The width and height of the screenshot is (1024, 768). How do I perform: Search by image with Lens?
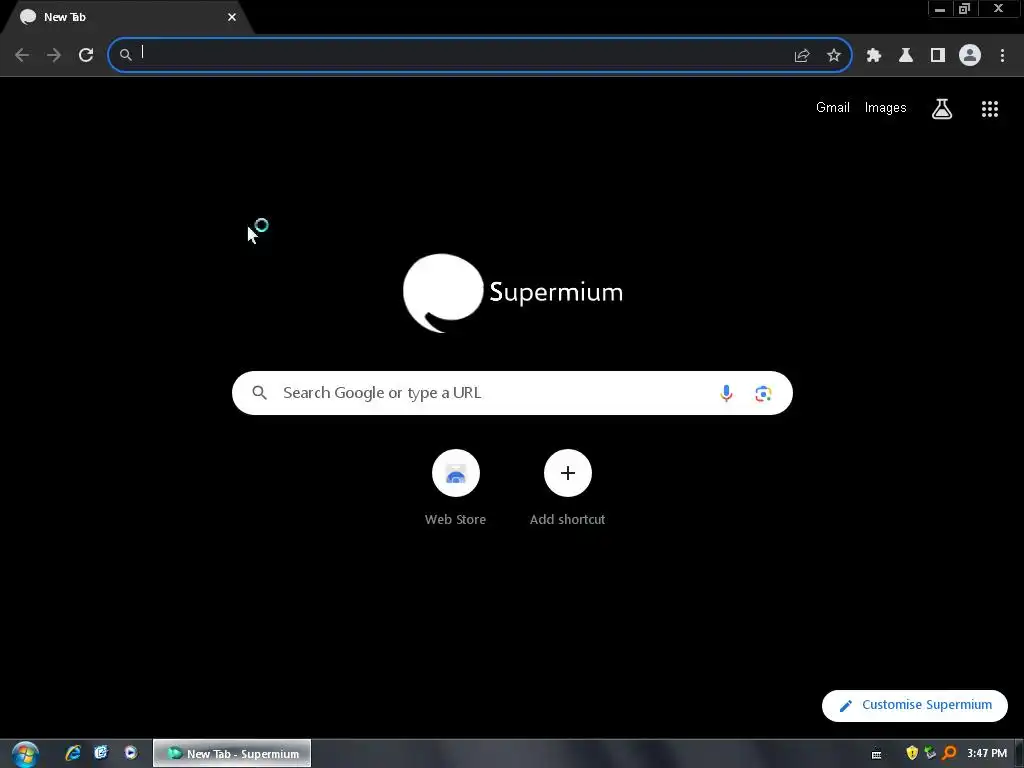point(763,393)
